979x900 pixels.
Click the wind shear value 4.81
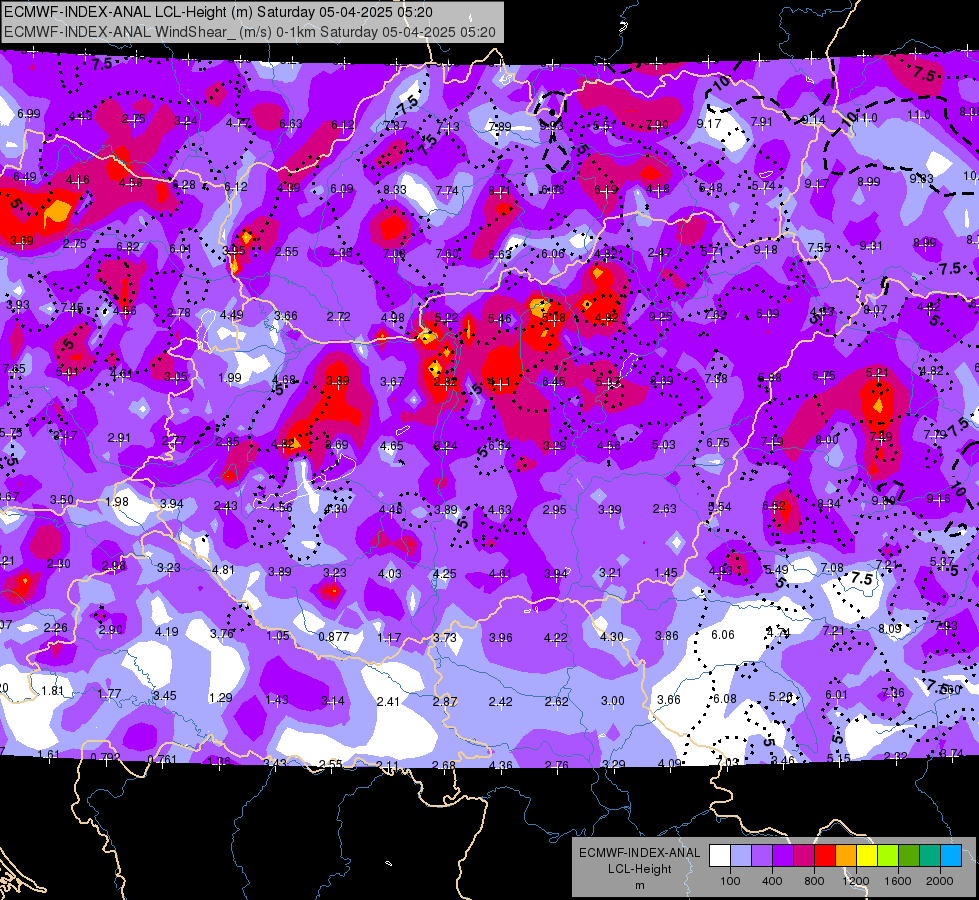pos(223,570)
